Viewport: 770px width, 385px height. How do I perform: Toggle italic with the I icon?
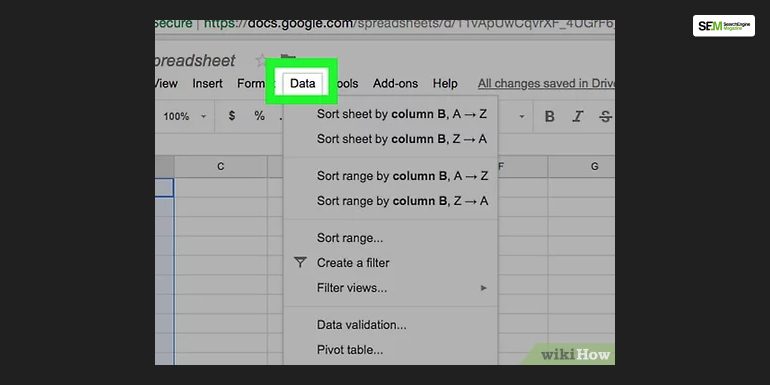click(x=578, y=116)
